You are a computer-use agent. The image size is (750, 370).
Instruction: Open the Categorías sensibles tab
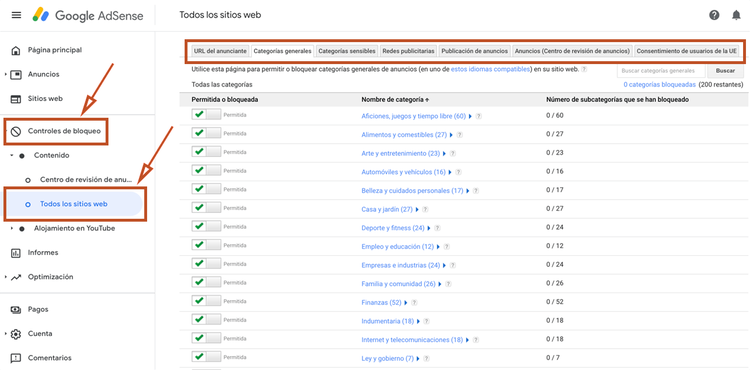[347, 51]
